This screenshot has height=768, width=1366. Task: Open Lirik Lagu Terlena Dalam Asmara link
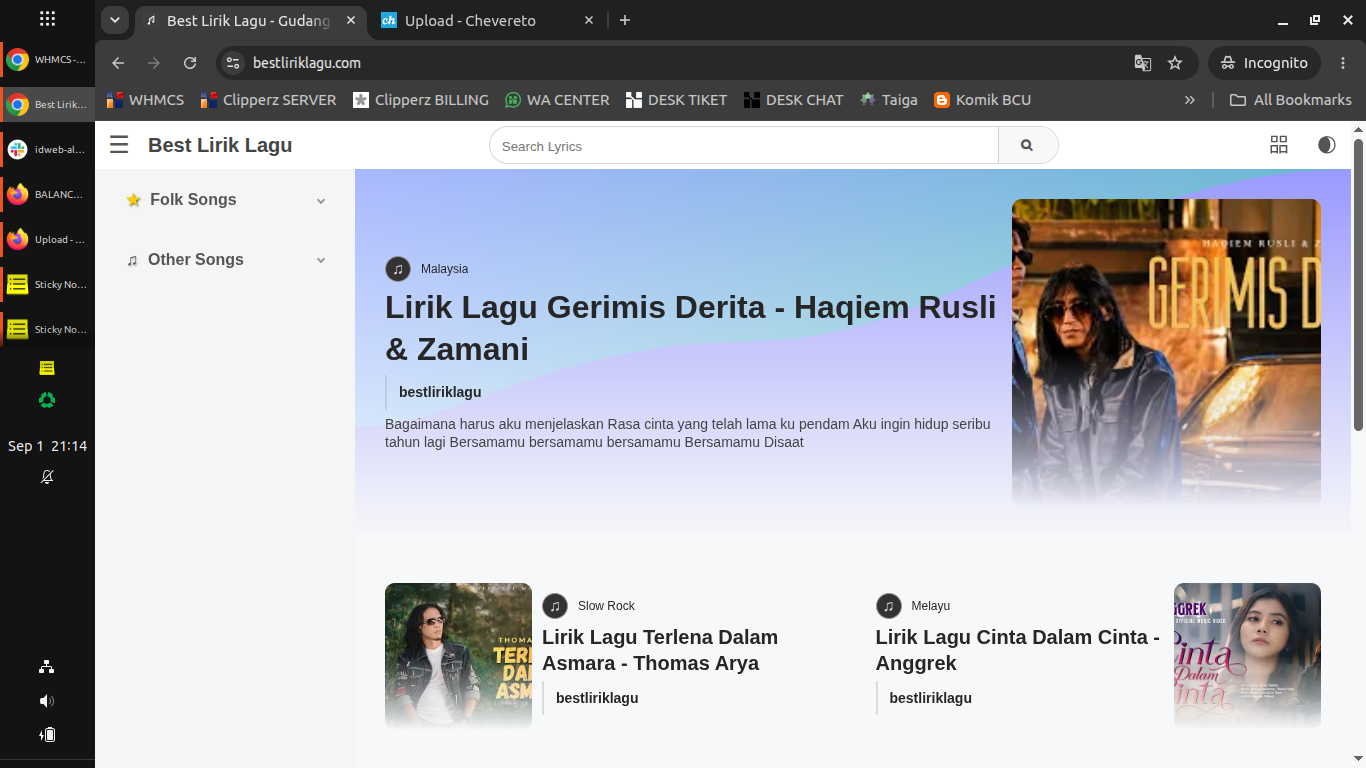(660, 650)
